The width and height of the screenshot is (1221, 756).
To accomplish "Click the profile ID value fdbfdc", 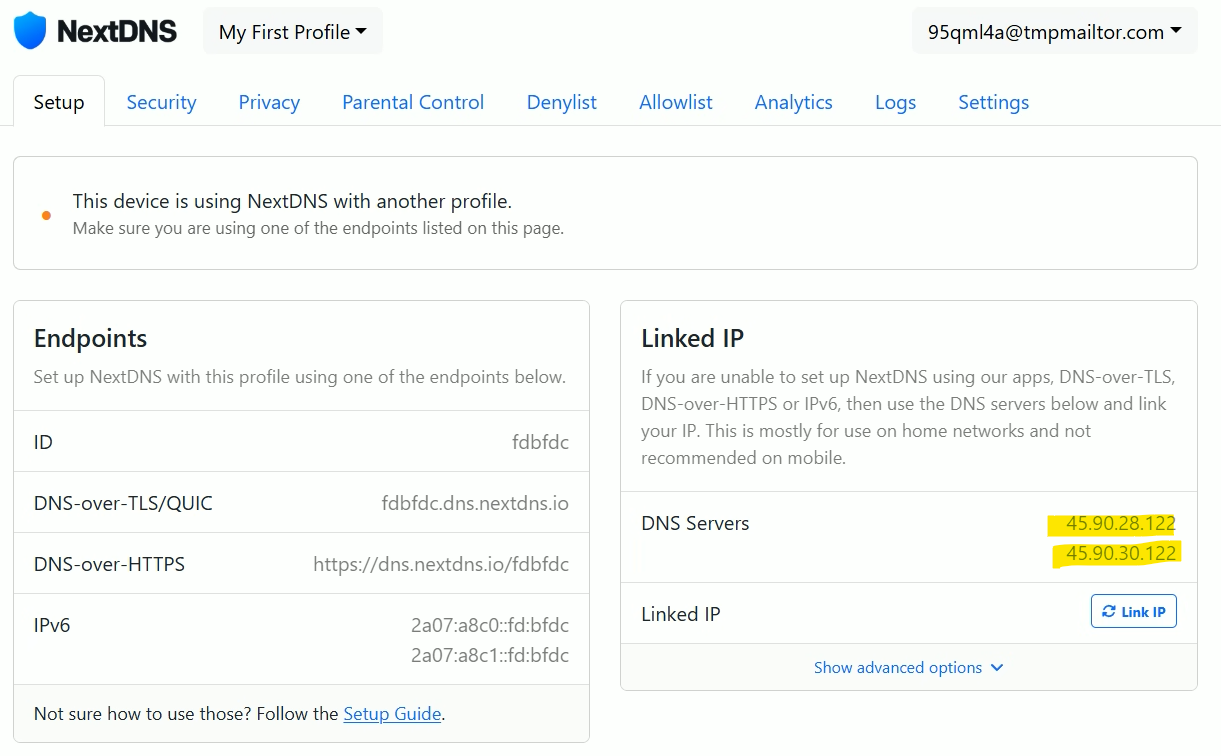I will [540, 442].
